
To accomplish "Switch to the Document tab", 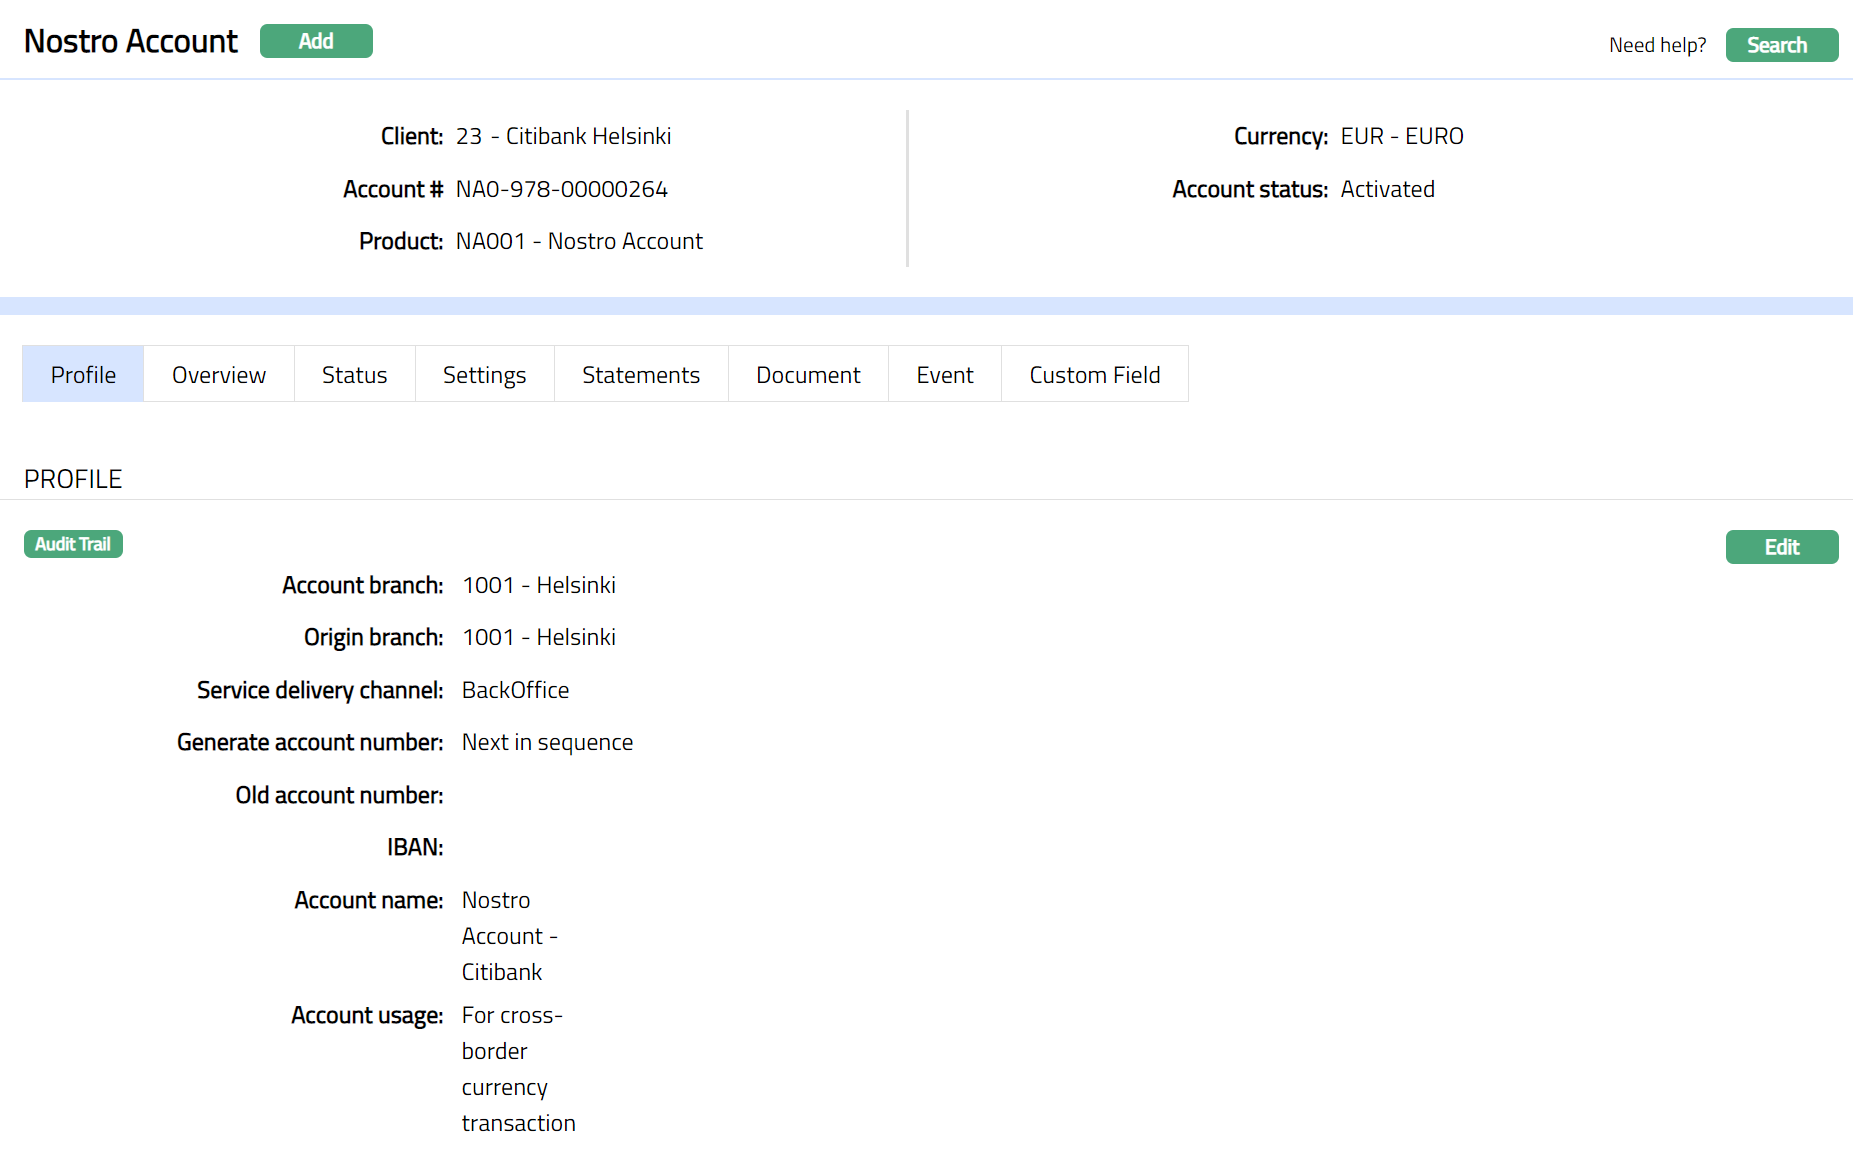I will (x=808, y=375).
